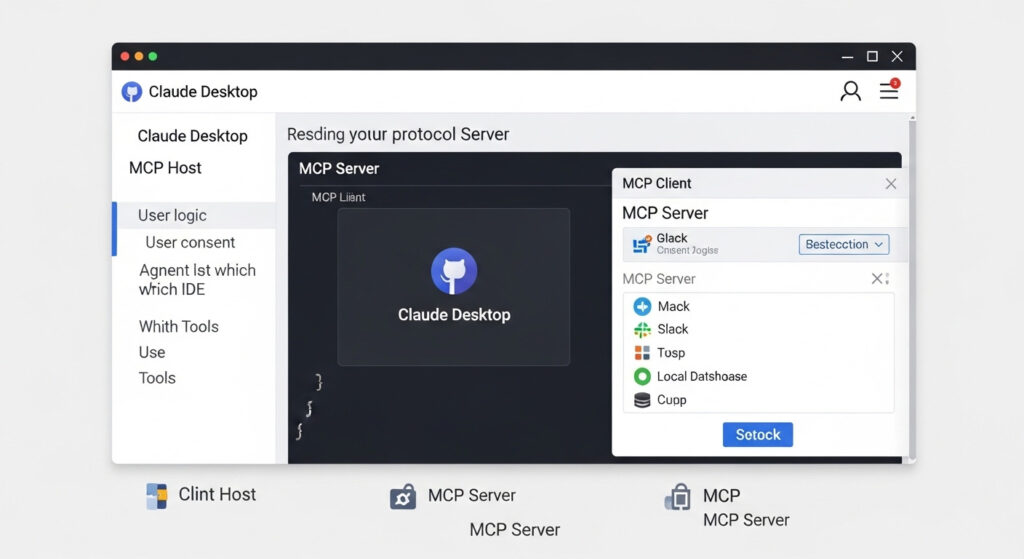Click the Claude Desktop card in dark panel
Viewport: 1024px width, 559px height.
(x=454, y=287)
